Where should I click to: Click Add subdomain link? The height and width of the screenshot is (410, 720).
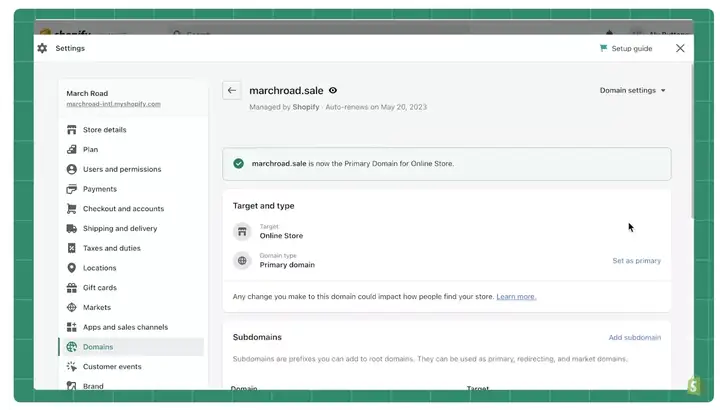[635, 337]
